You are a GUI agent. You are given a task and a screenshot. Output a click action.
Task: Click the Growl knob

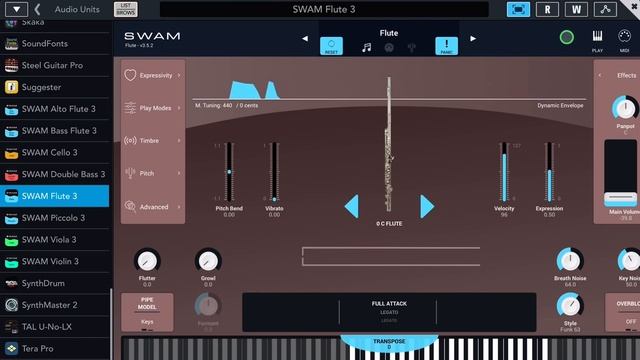tap(208, 261)
